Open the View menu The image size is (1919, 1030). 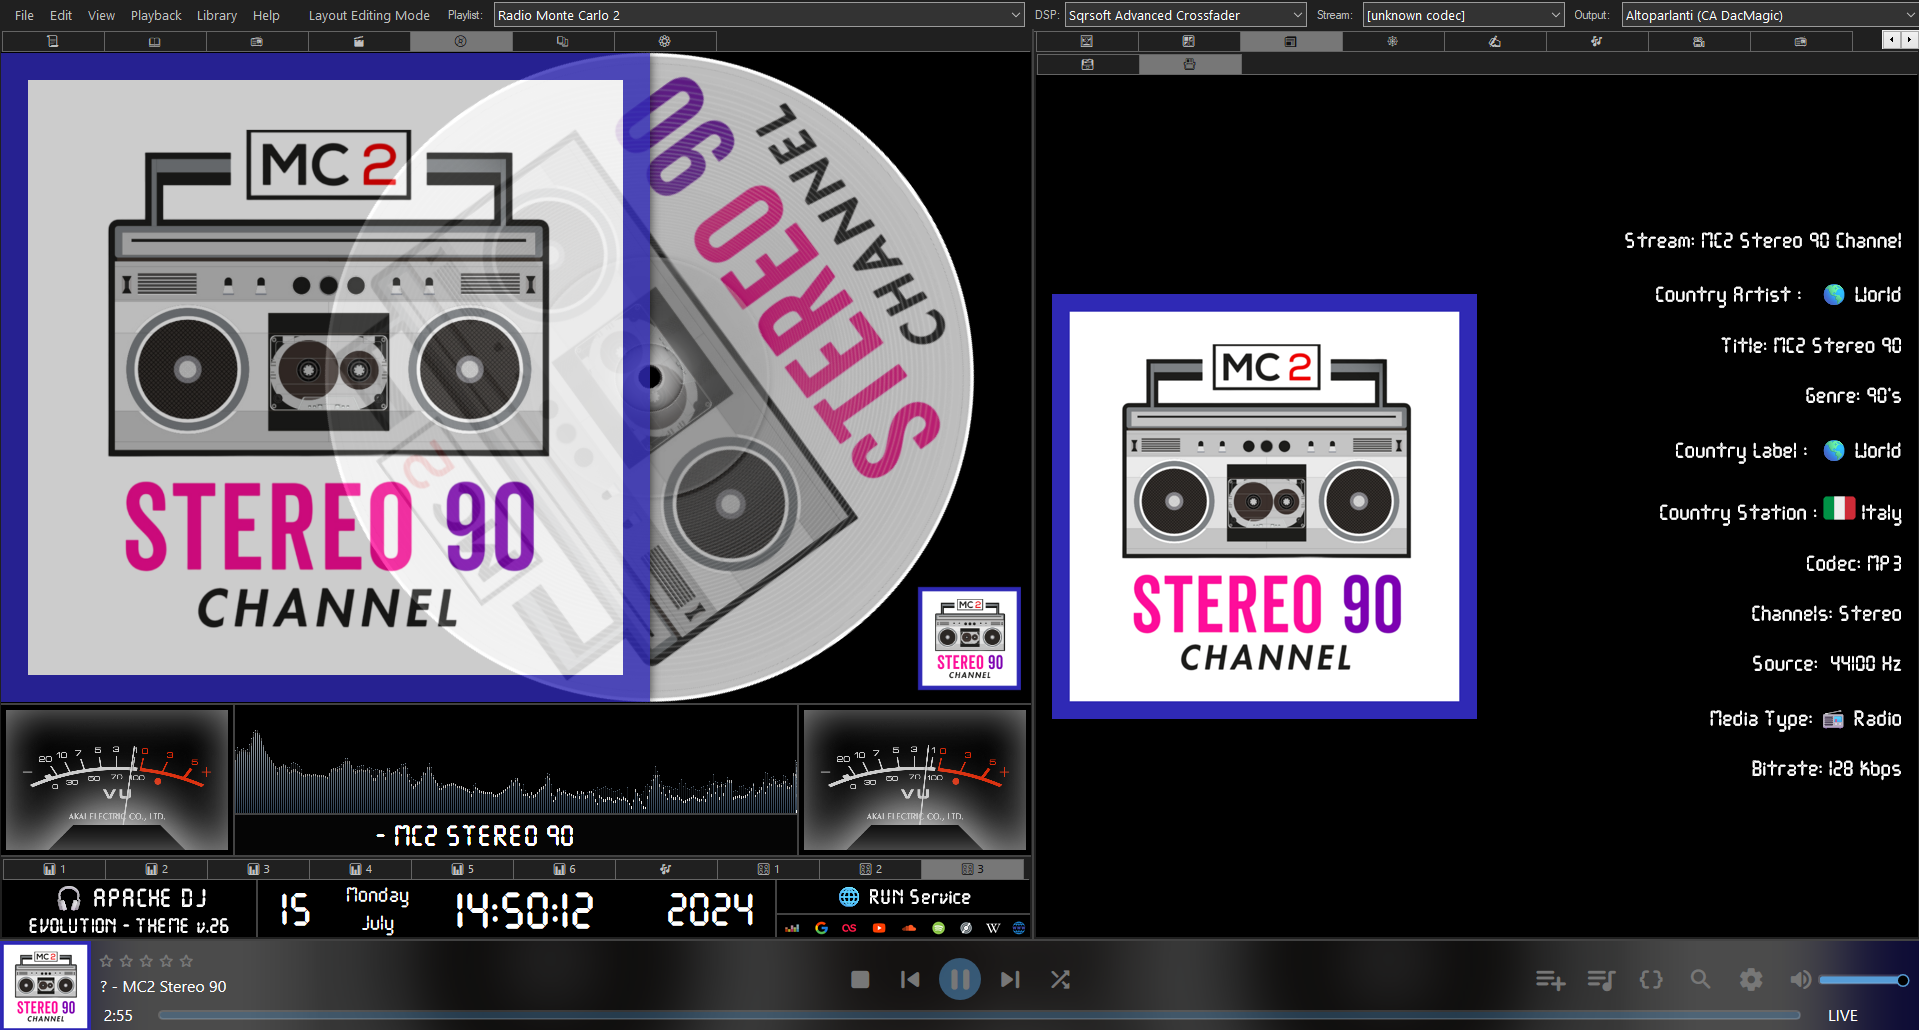click(x=101, y=15)
